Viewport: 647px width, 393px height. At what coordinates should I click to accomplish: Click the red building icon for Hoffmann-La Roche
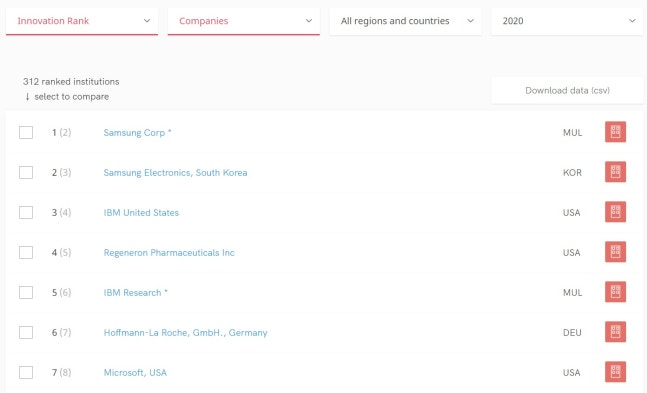click(615, 332)
